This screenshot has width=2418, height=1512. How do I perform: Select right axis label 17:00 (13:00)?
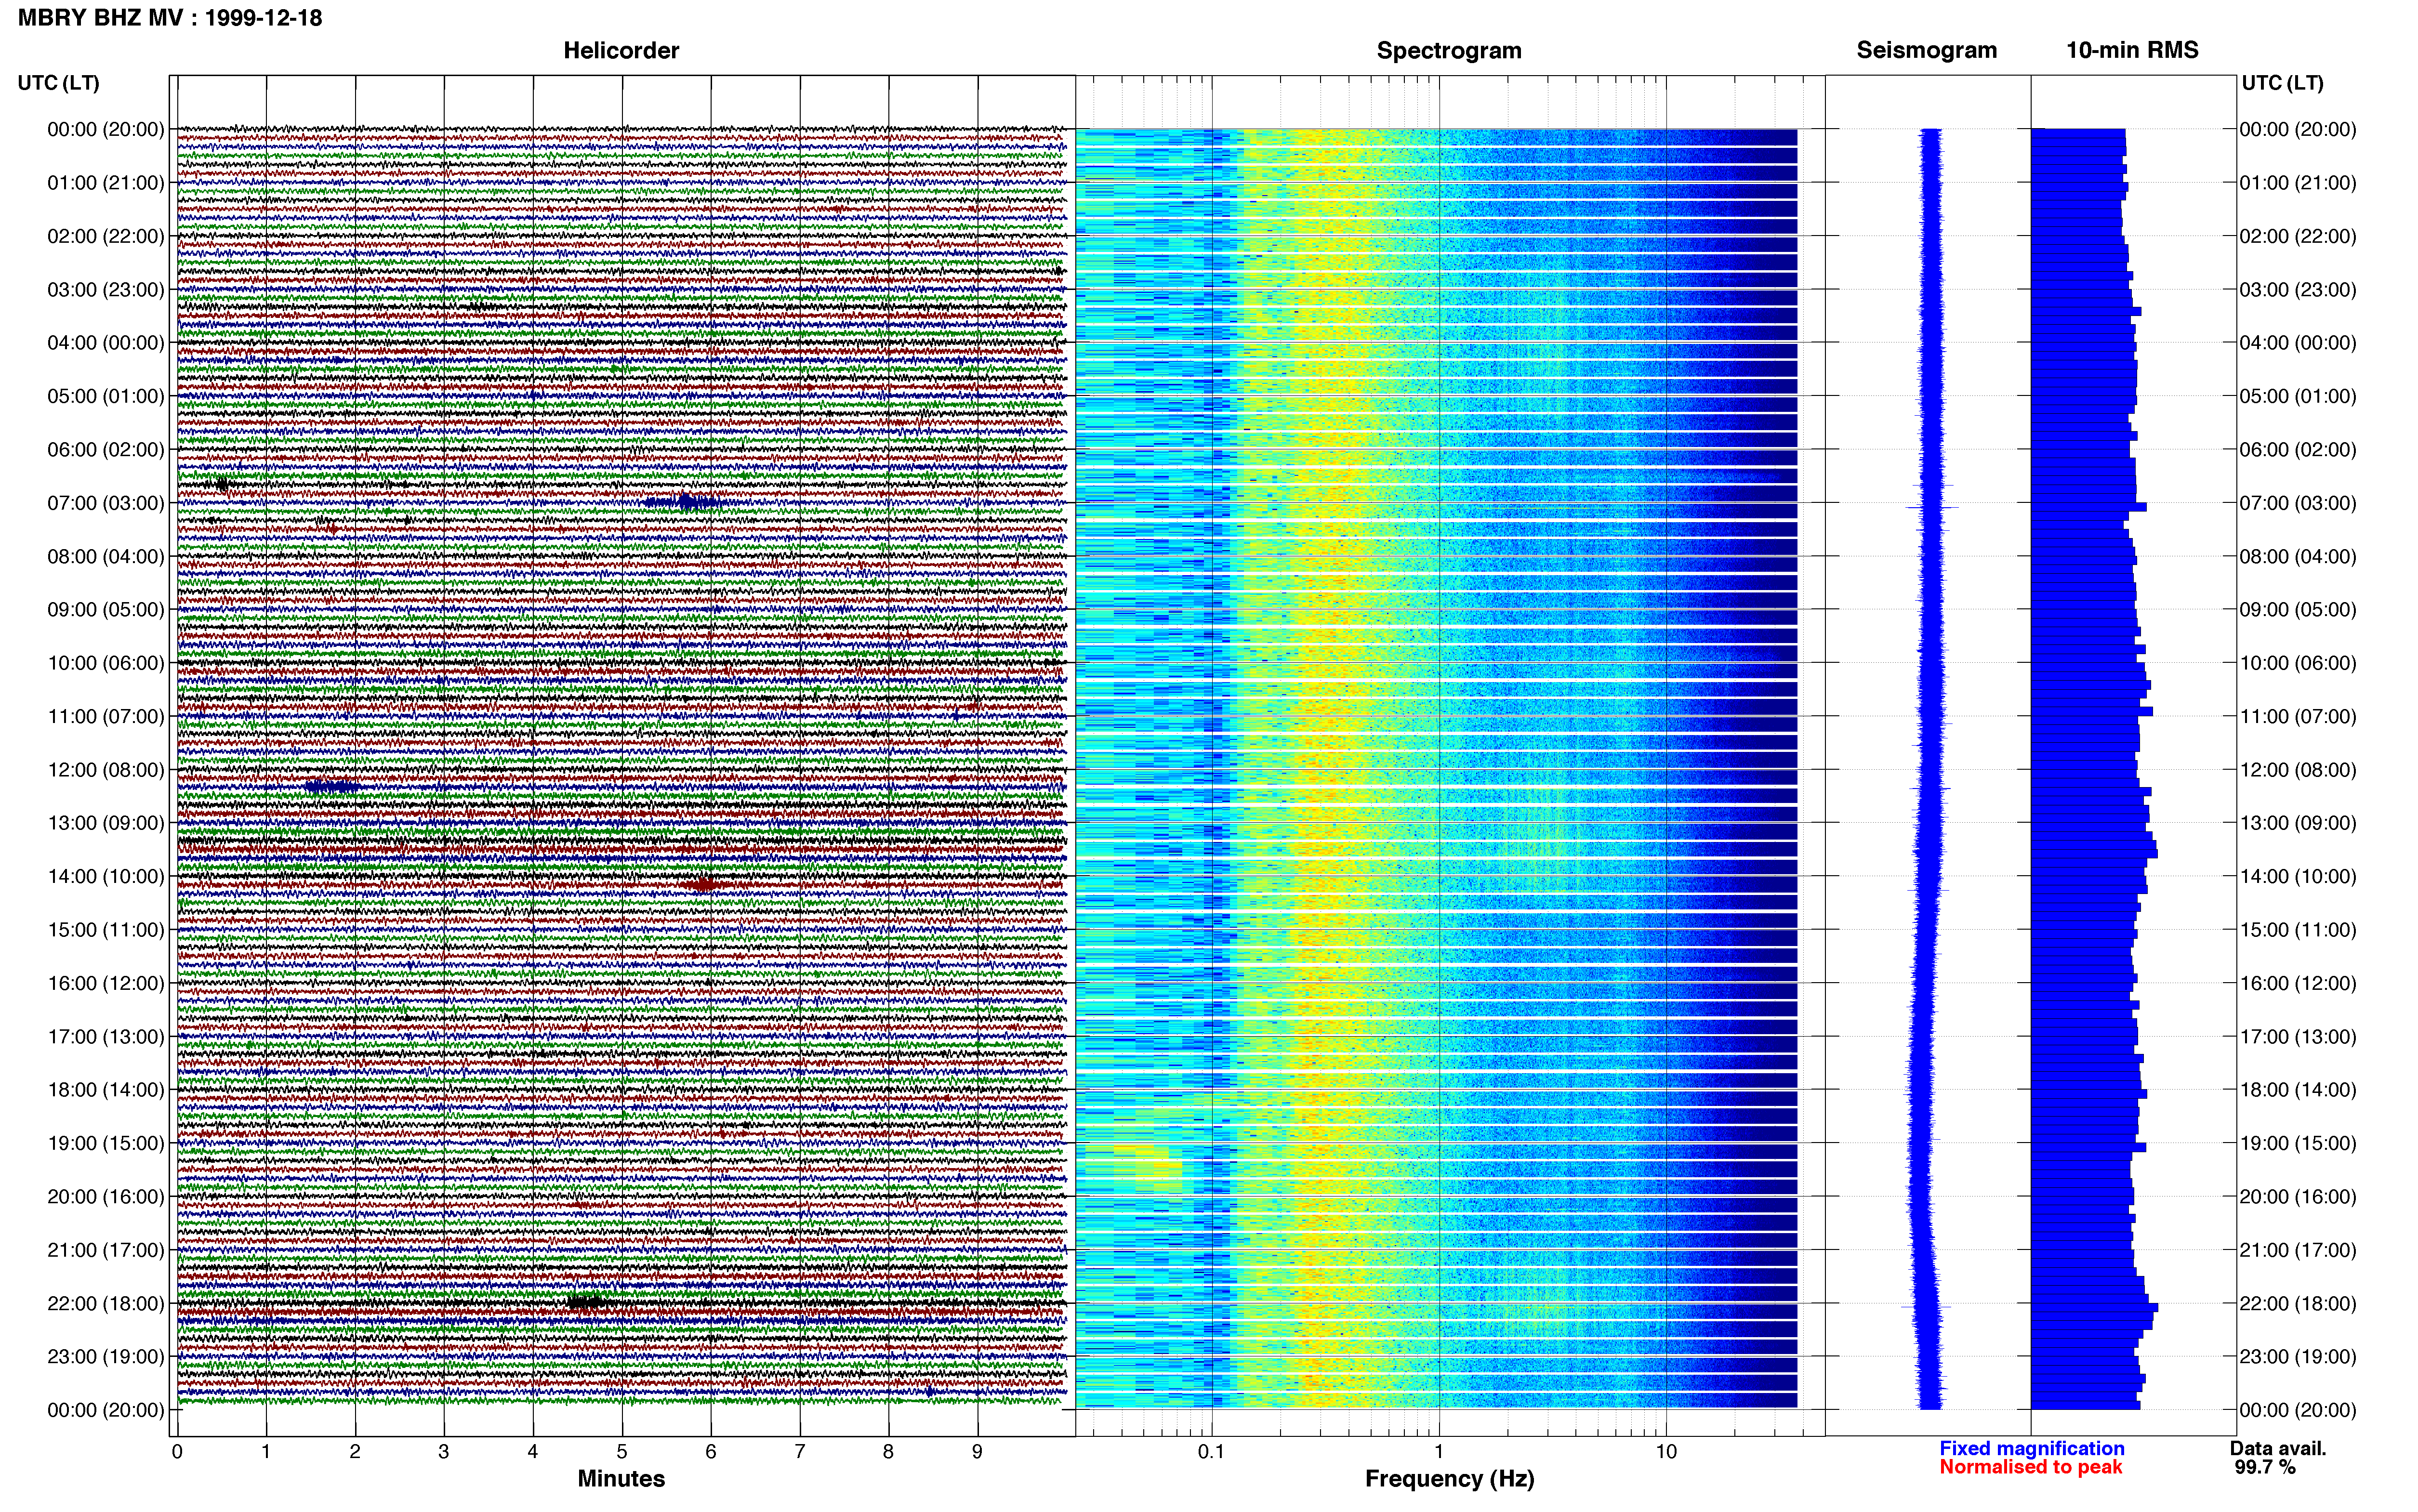2298,1037
